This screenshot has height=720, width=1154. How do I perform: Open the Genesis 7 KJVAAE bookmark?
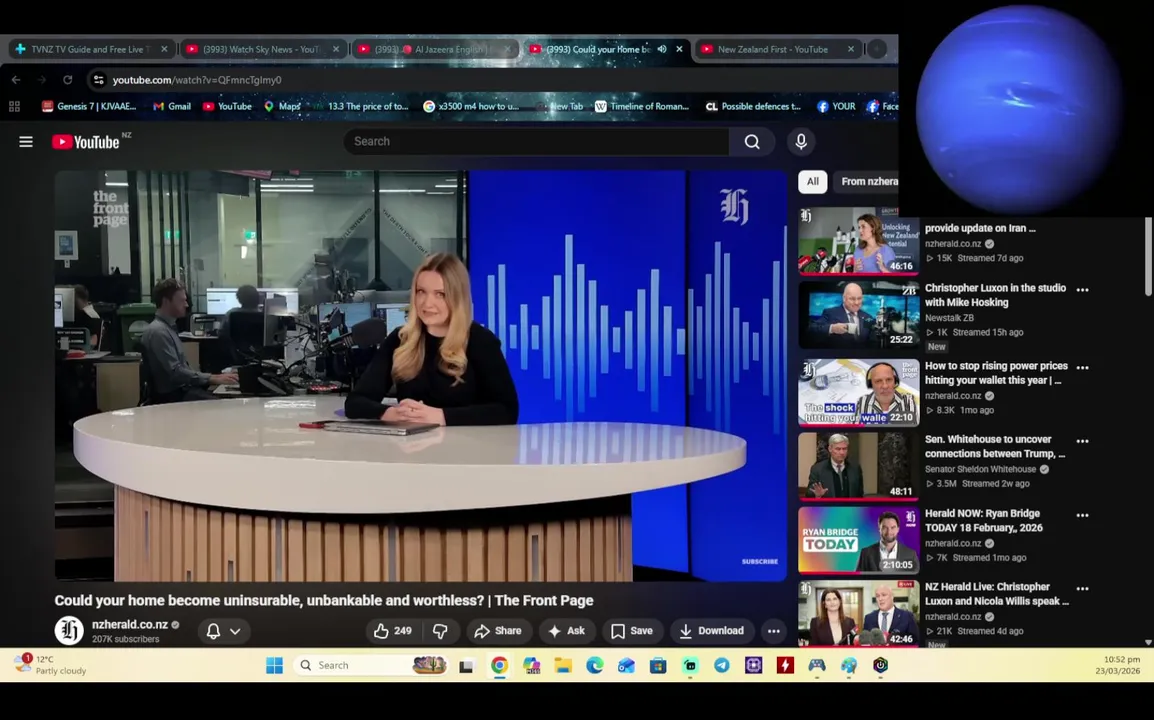[89, 106]
